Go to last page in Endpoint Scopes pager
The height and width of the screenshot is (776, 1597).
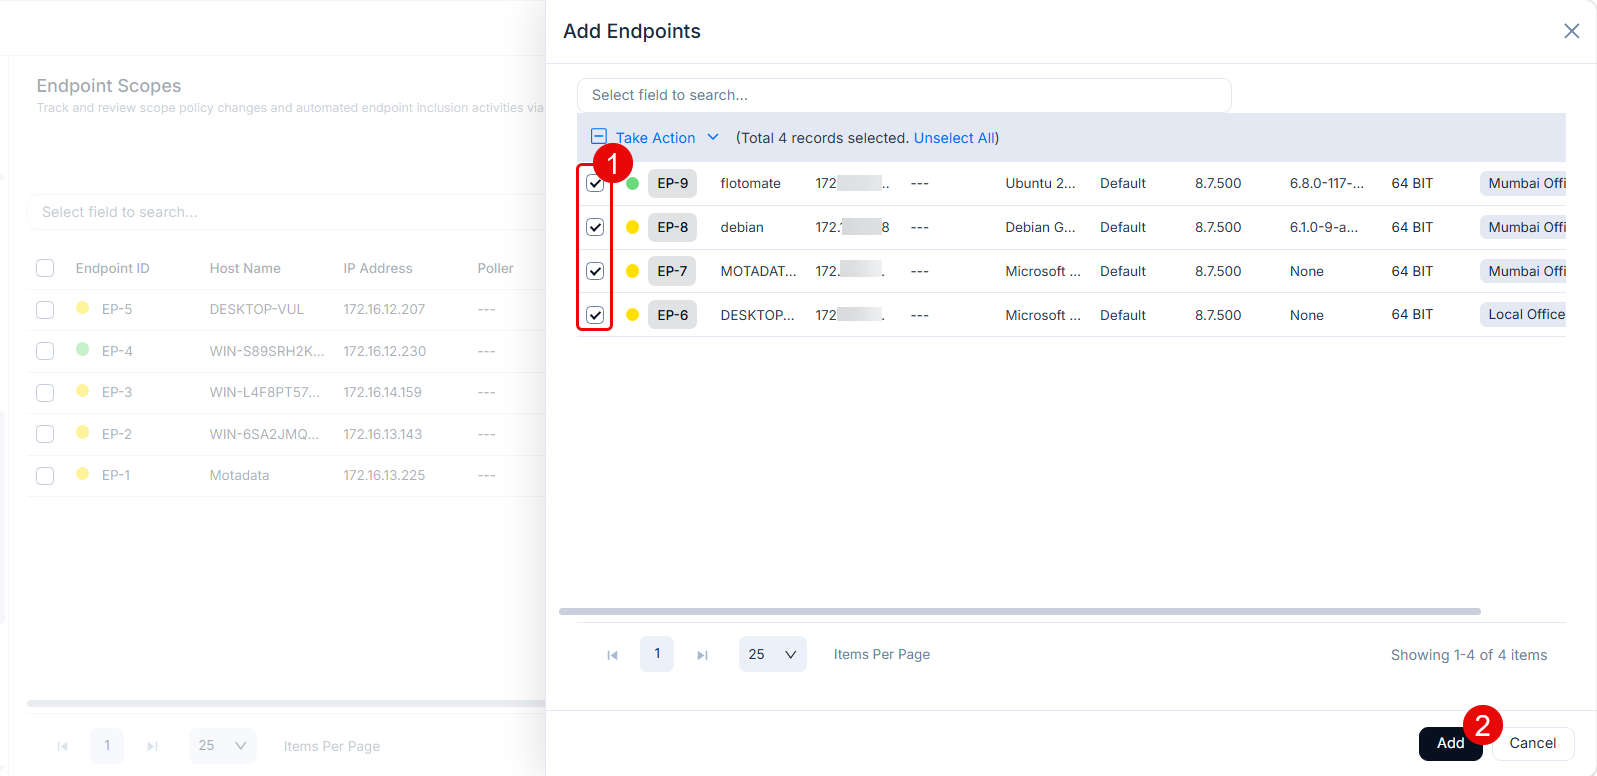pos(153,746)
